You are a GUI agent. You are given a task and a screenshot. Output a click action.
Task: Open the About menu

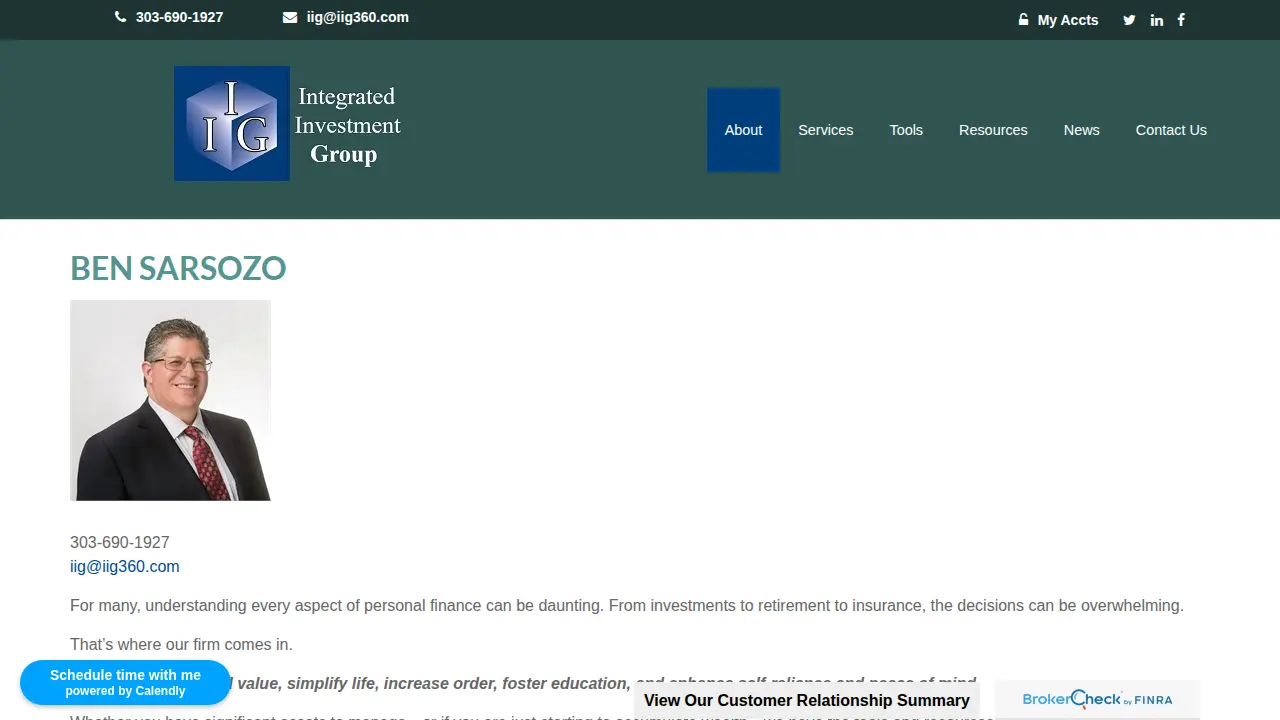743,130
